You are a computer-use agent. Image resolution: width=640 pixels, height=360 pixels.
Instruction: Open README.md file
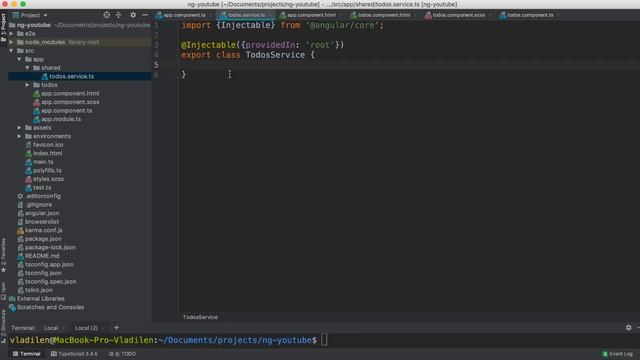pyautogui.click(x=42, y=256)
